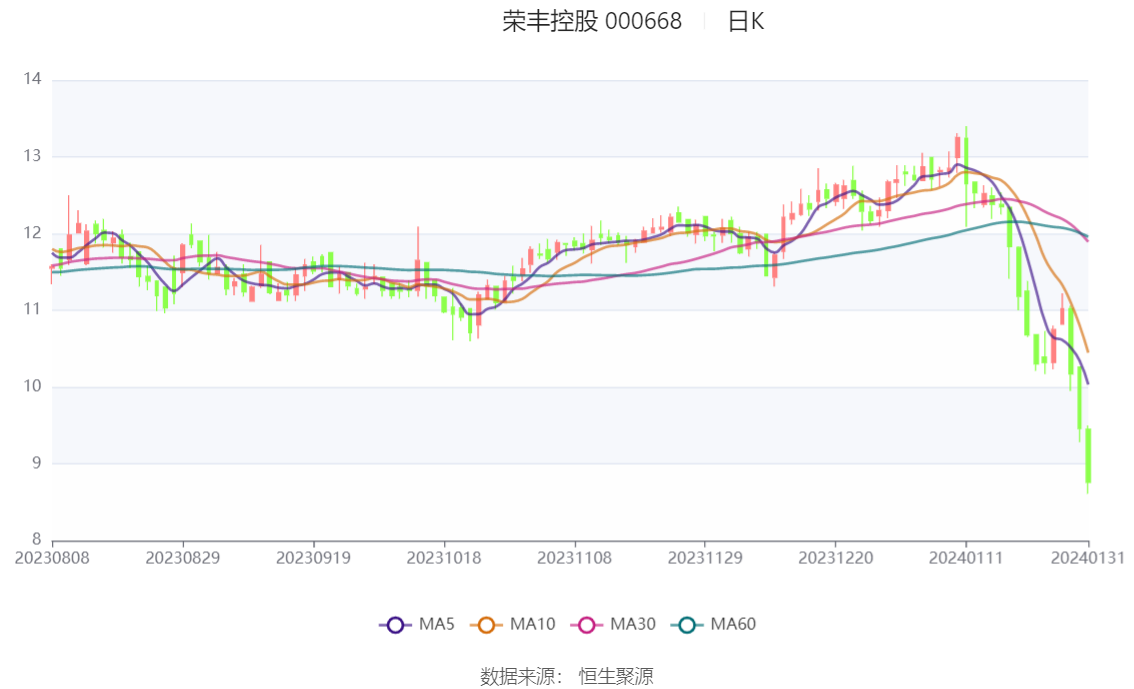This screenshot has height=689, width=1134.
Task: Toggle the MA5 legend line
Action: click(417, 625)
